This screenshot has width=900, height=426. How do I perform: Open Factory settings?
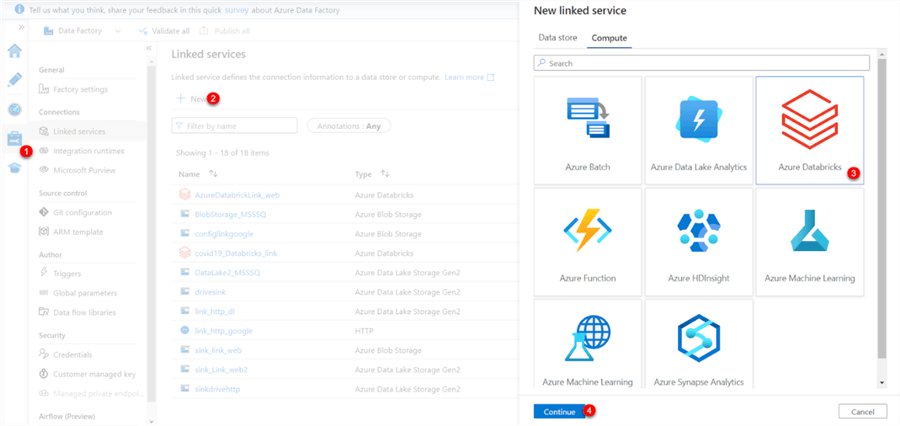point(73,90)
